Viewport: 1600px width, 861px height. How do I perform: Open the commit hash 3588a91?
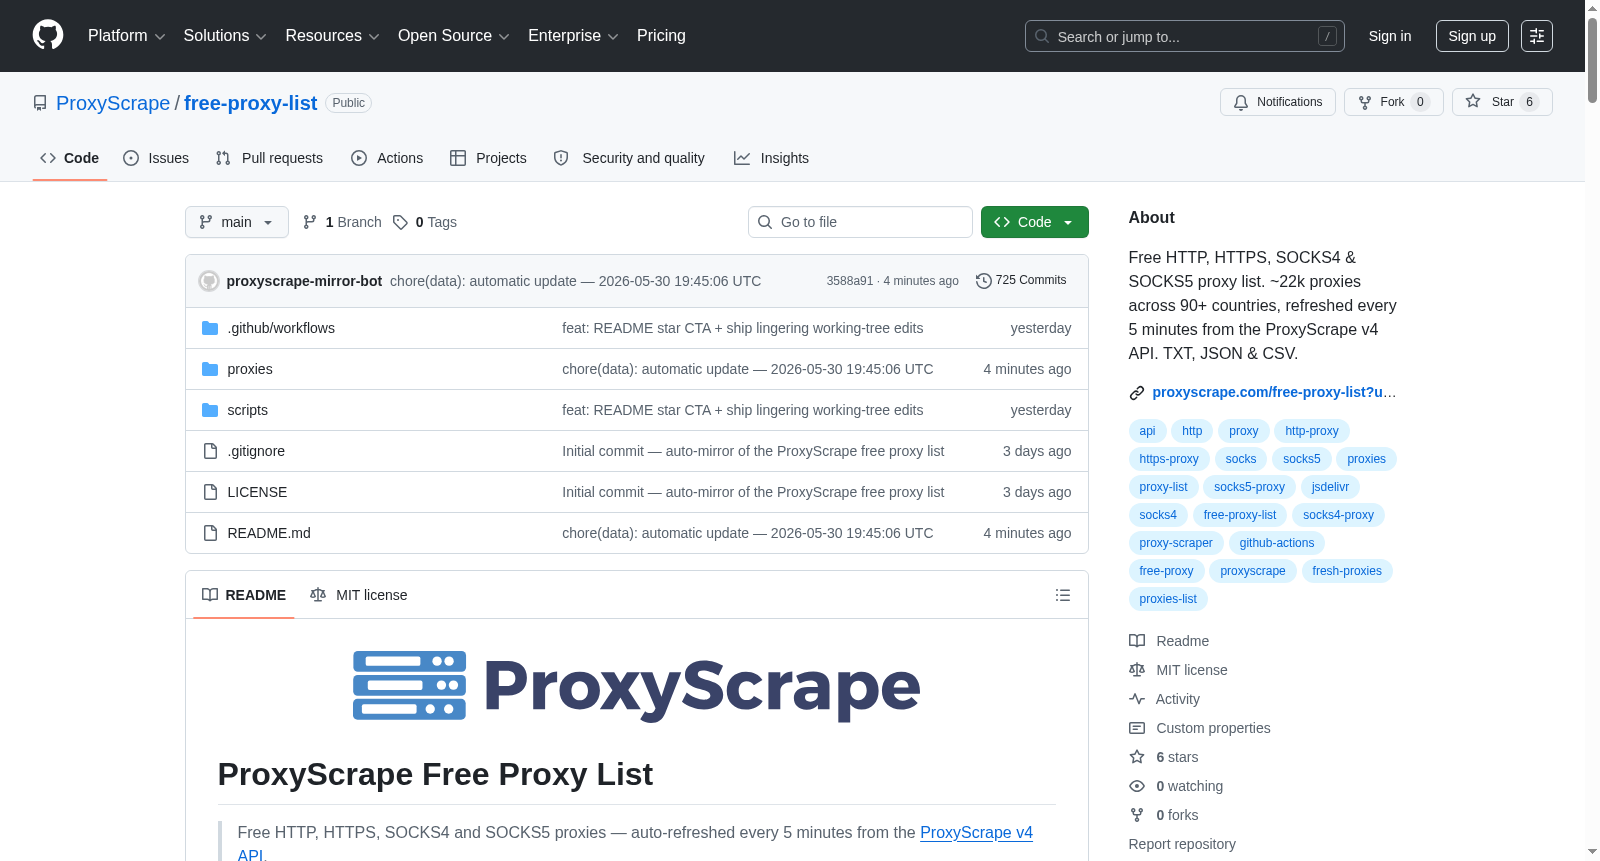[850, 281]
